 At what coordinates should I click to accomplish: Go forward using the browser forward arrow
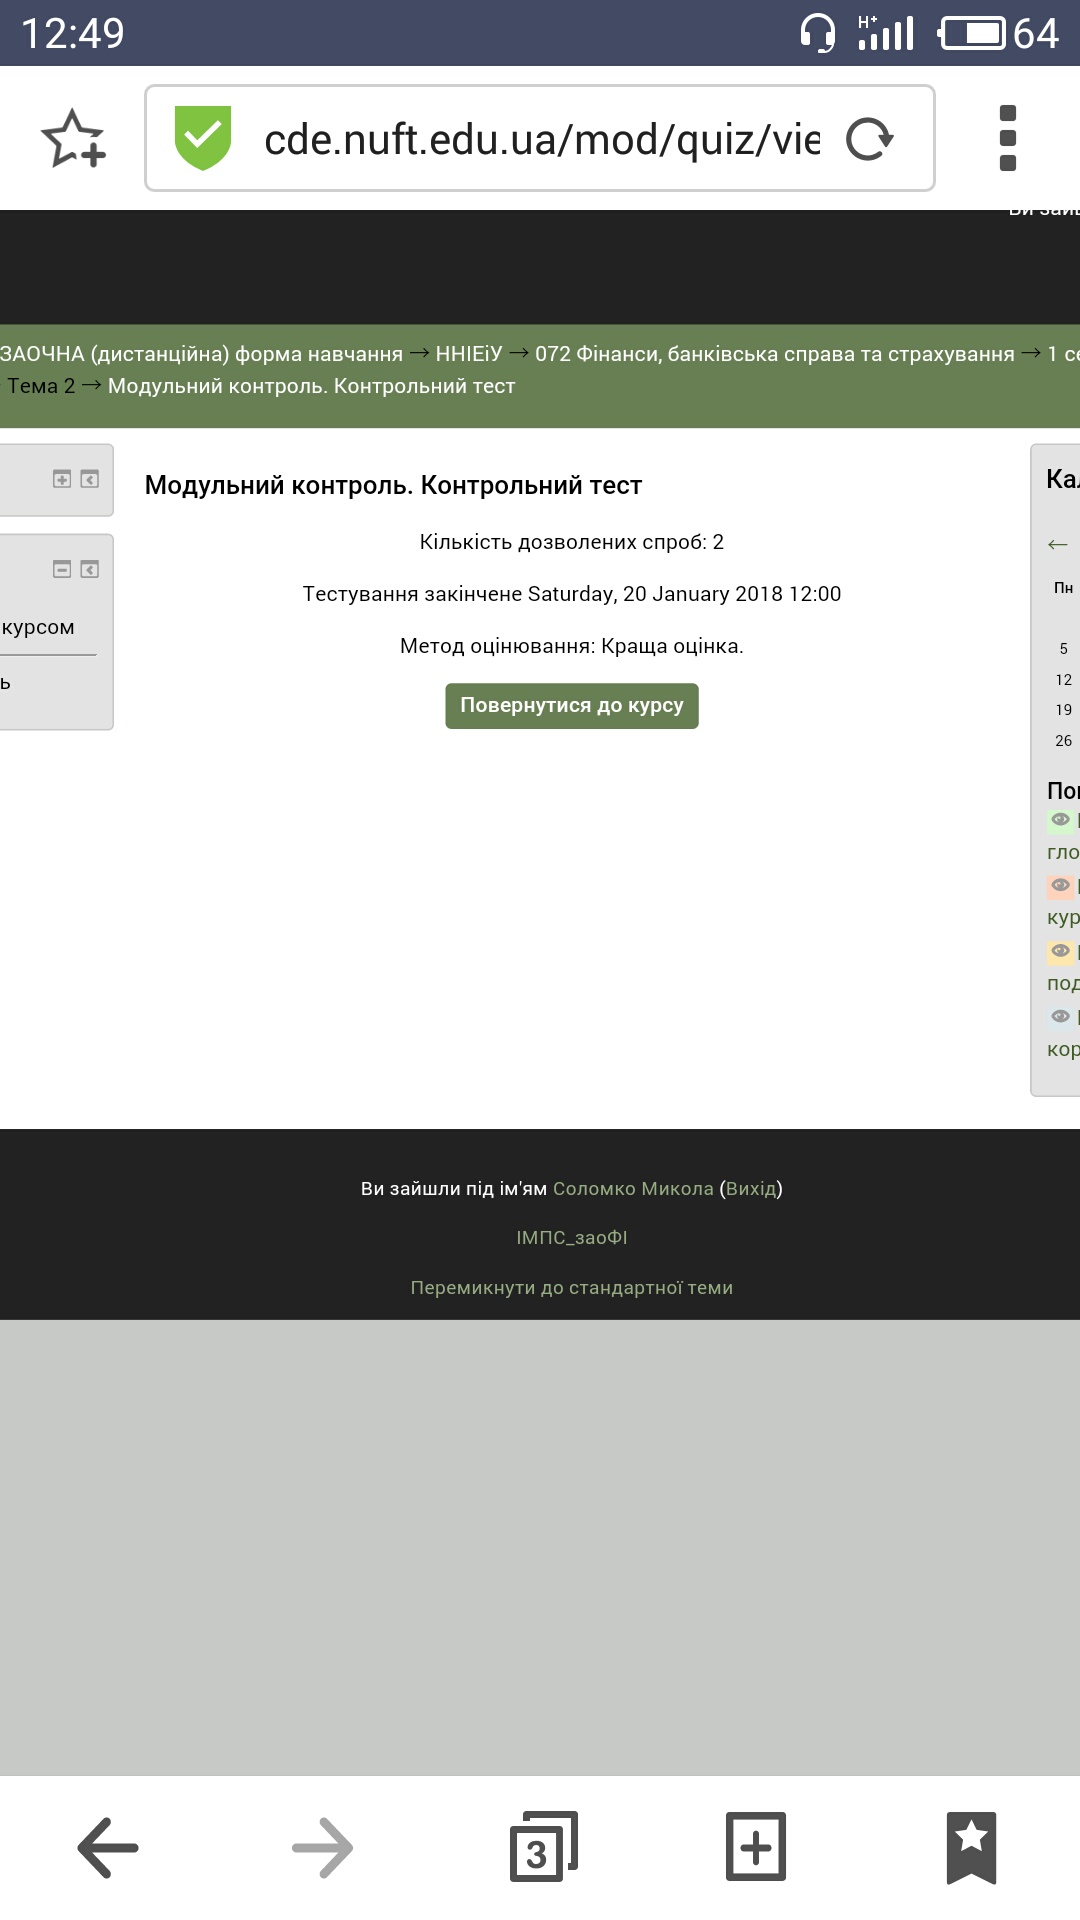click(x=323, y=1847)
